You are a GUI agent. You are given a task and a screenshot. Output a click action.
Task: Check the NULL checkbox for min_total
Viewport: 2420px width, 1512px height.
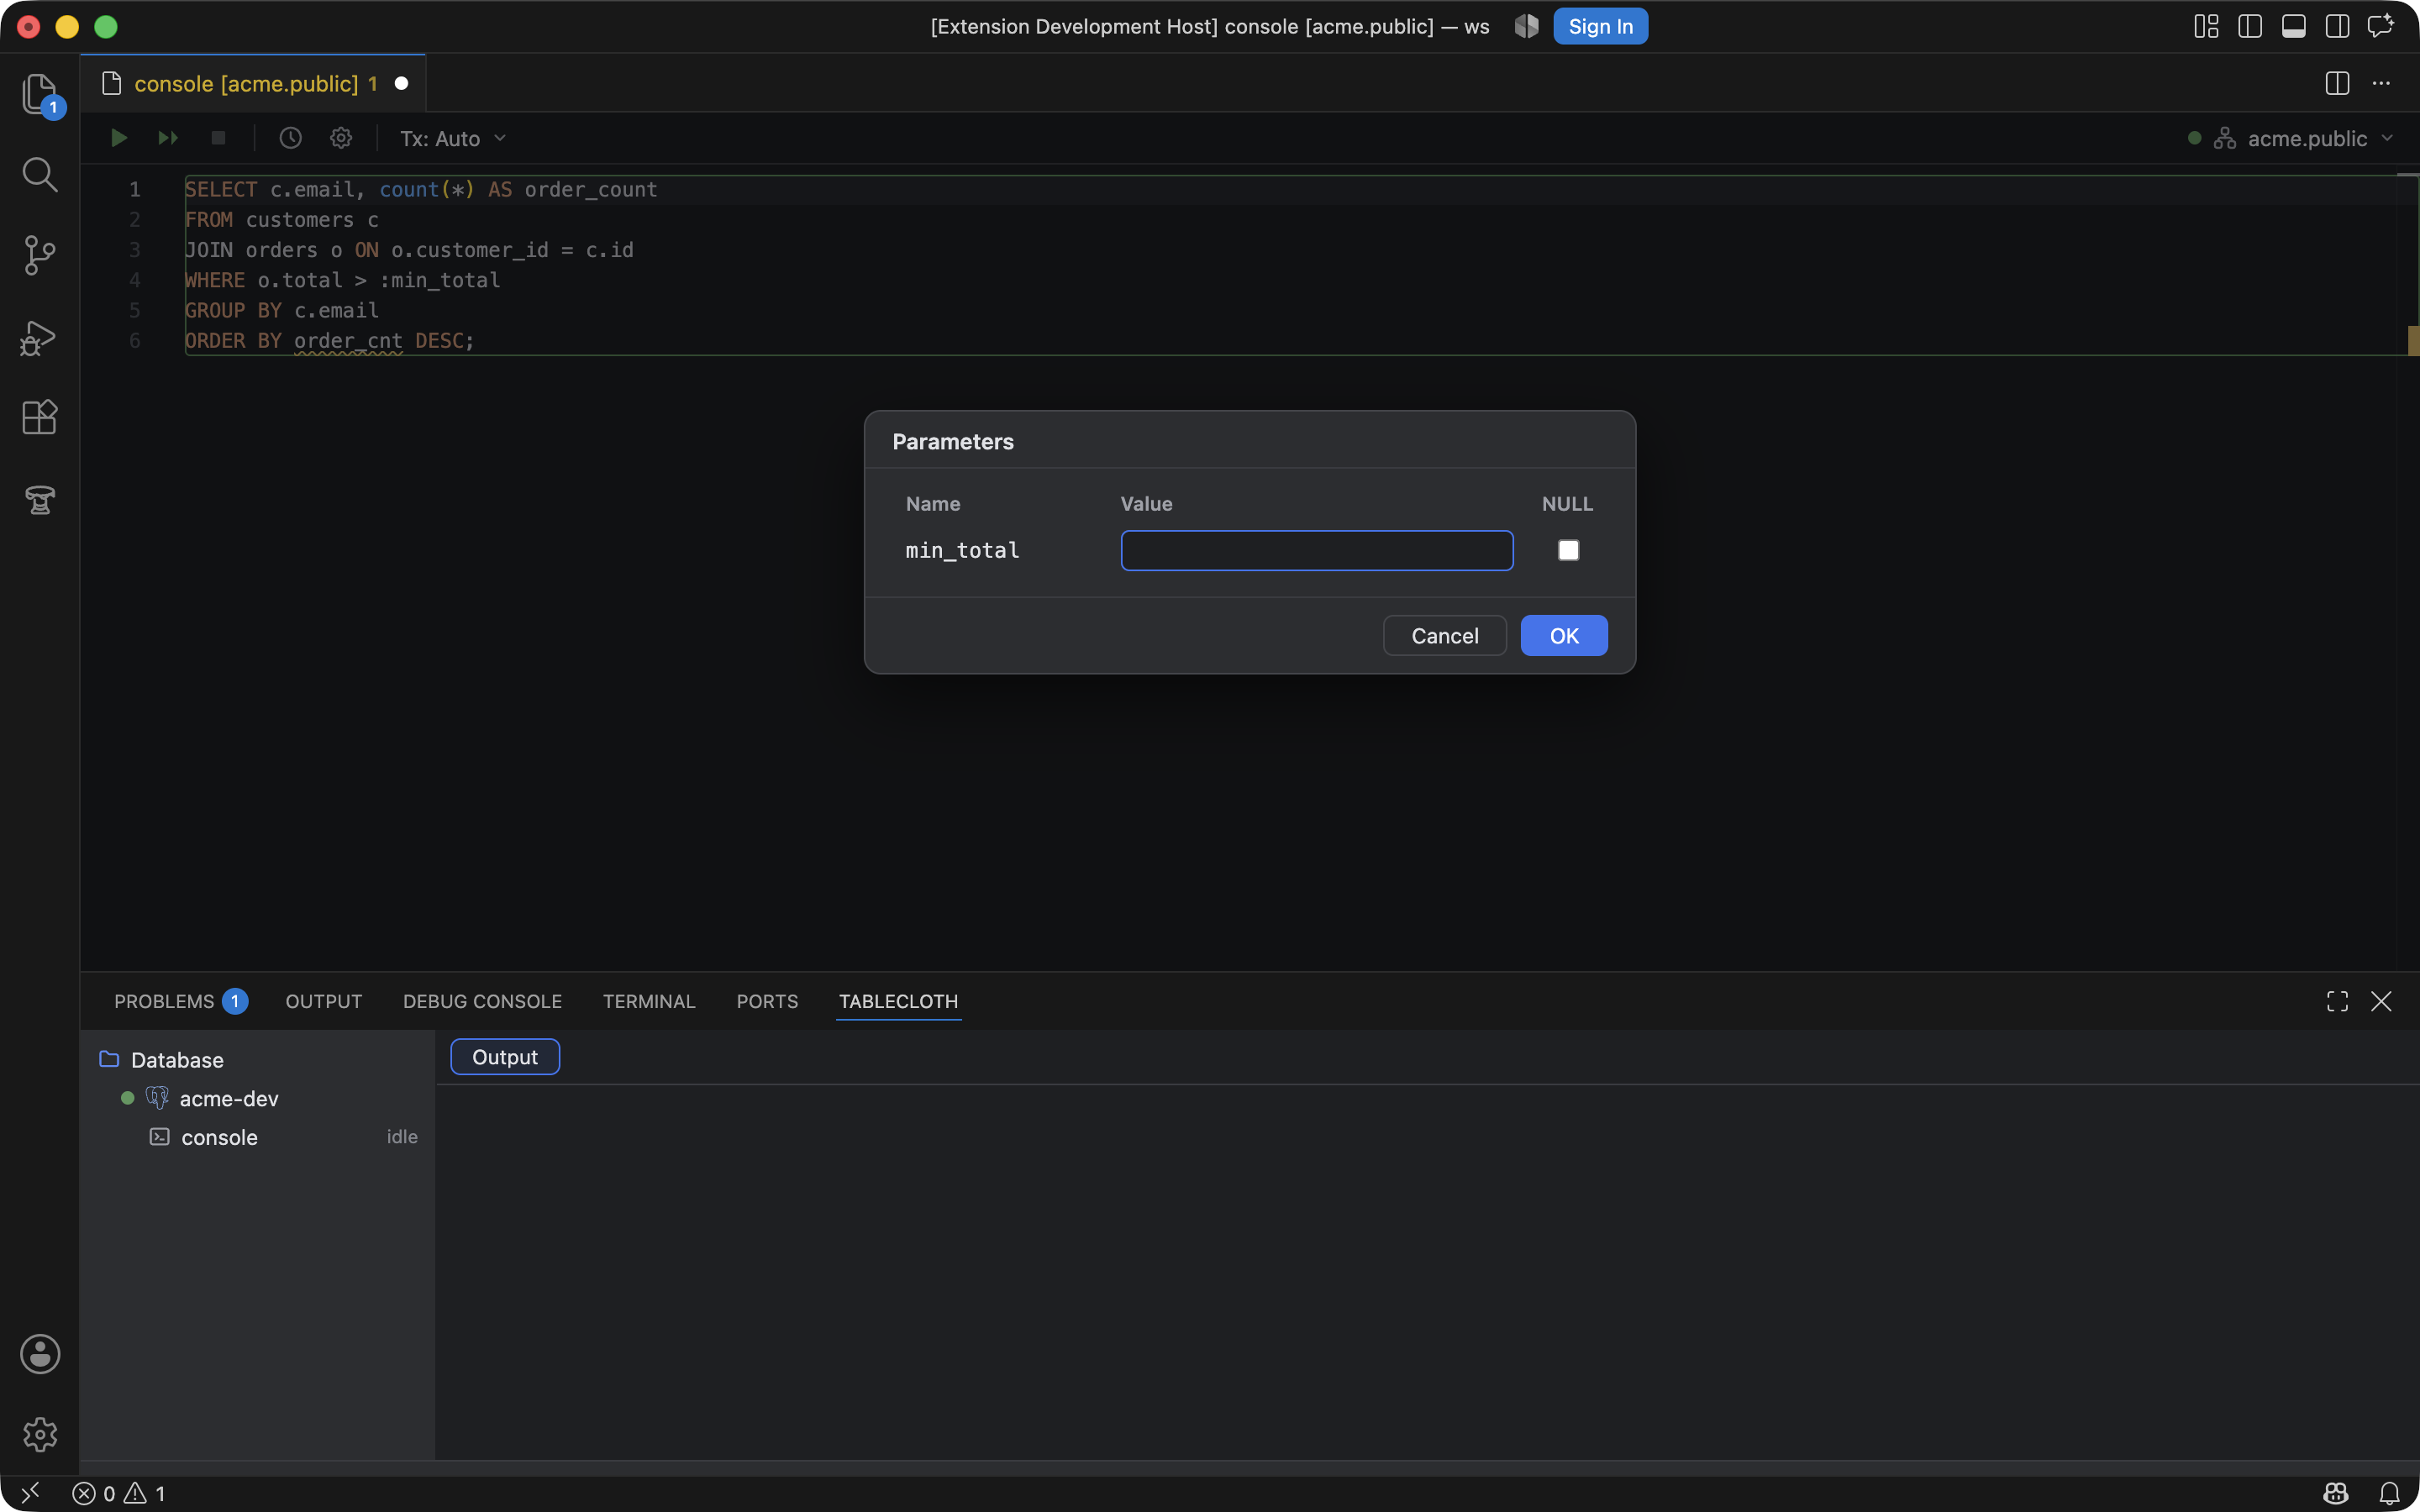click(x=1568, y=551)
